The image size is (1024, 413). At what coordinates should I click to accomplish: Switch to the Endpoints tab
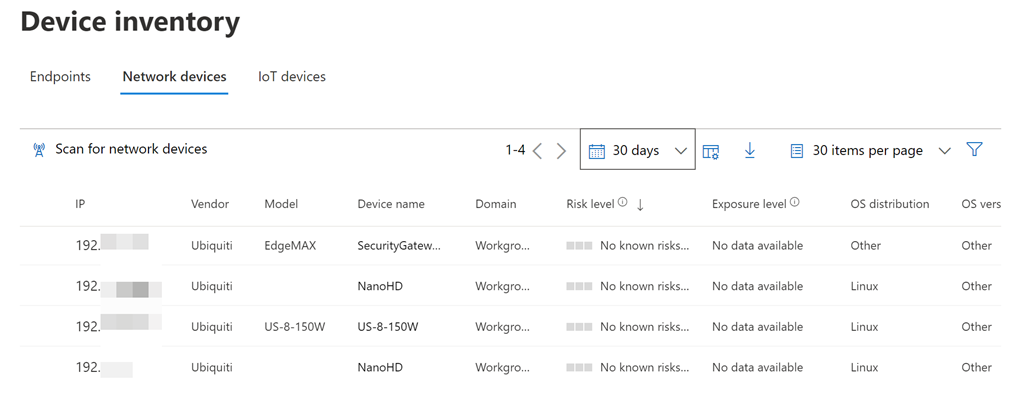click(60, 77)
